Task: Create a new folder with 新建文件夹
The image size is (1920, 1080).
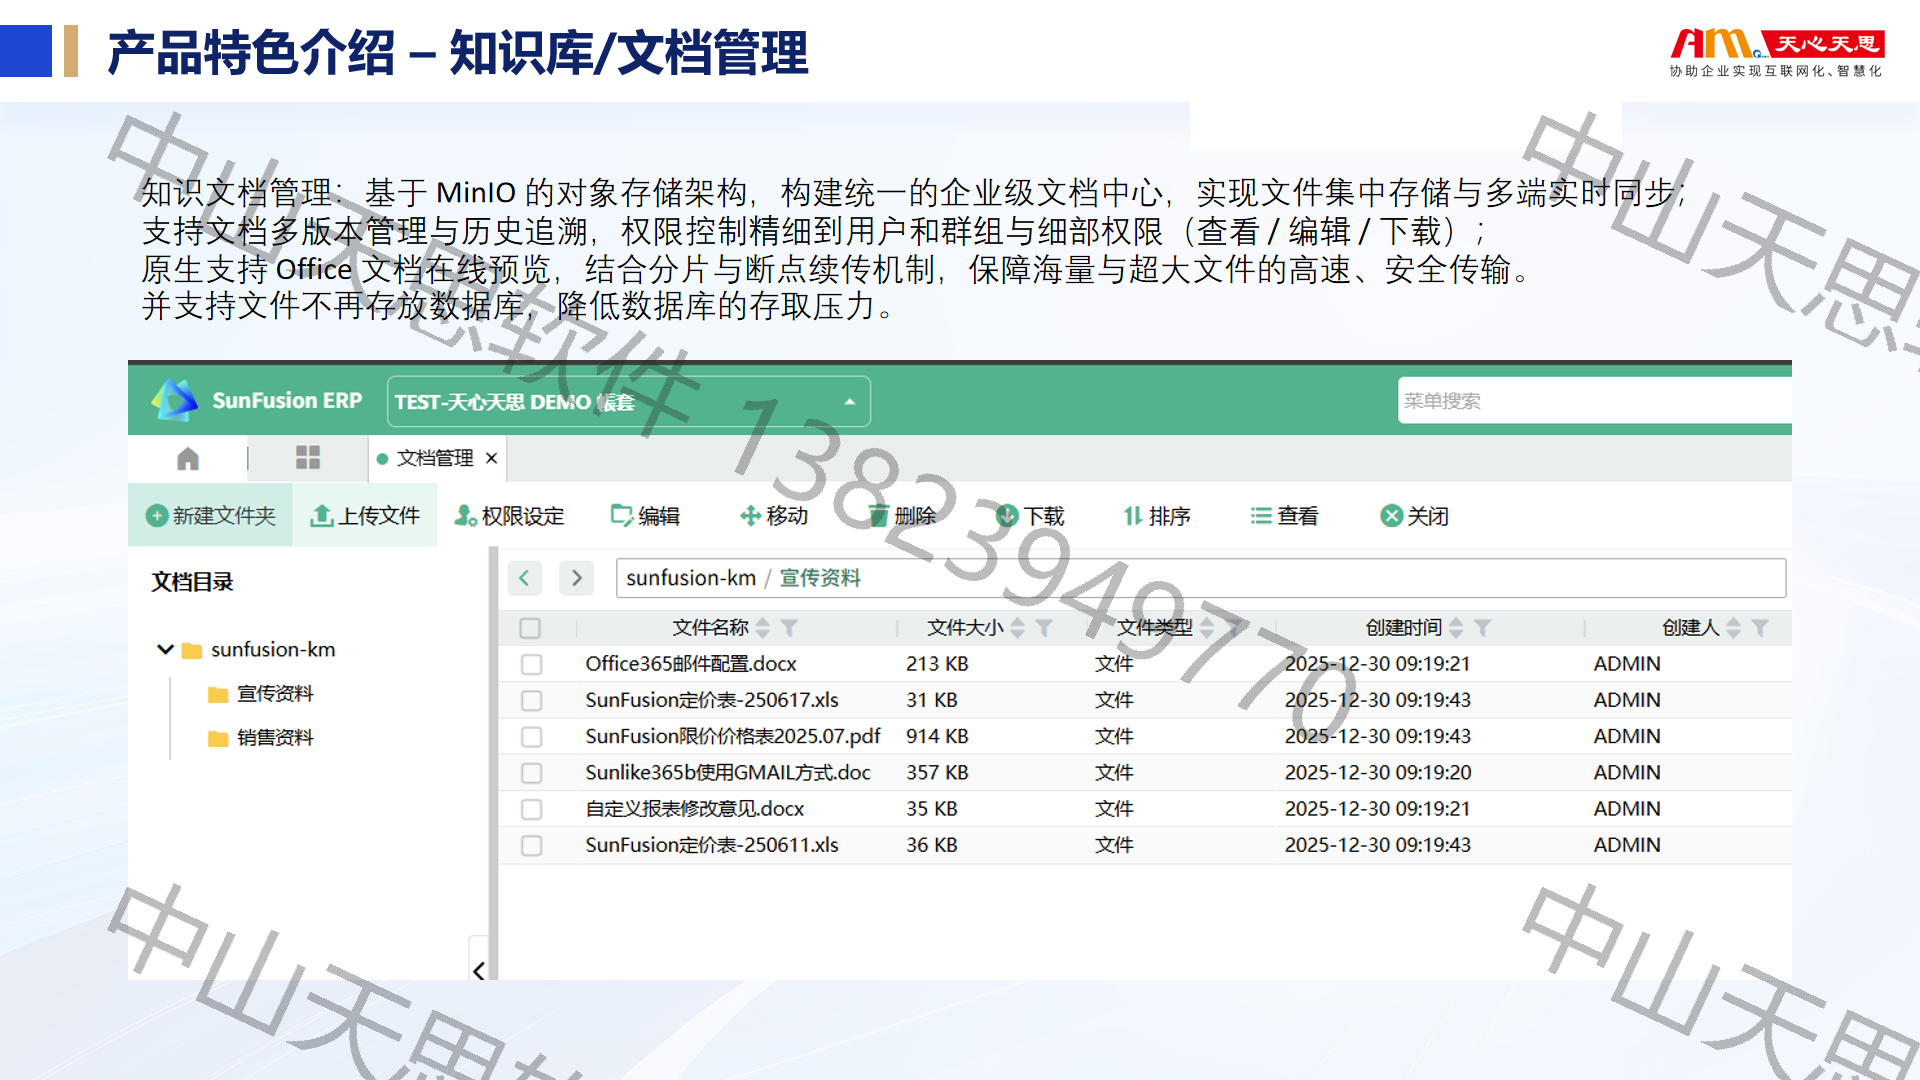Action: click(211, 516)
